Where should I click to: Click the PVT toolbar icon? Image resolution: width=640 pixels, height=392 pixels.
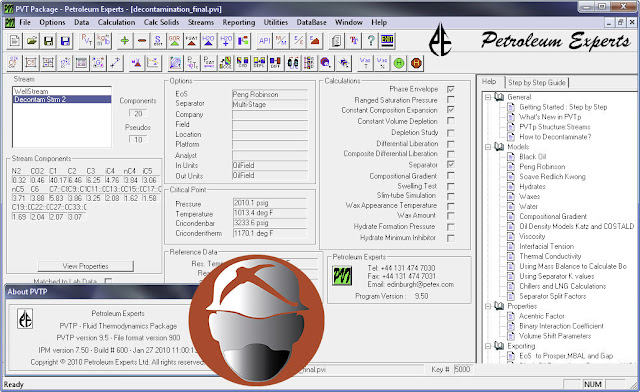click(x=87, y=41)
